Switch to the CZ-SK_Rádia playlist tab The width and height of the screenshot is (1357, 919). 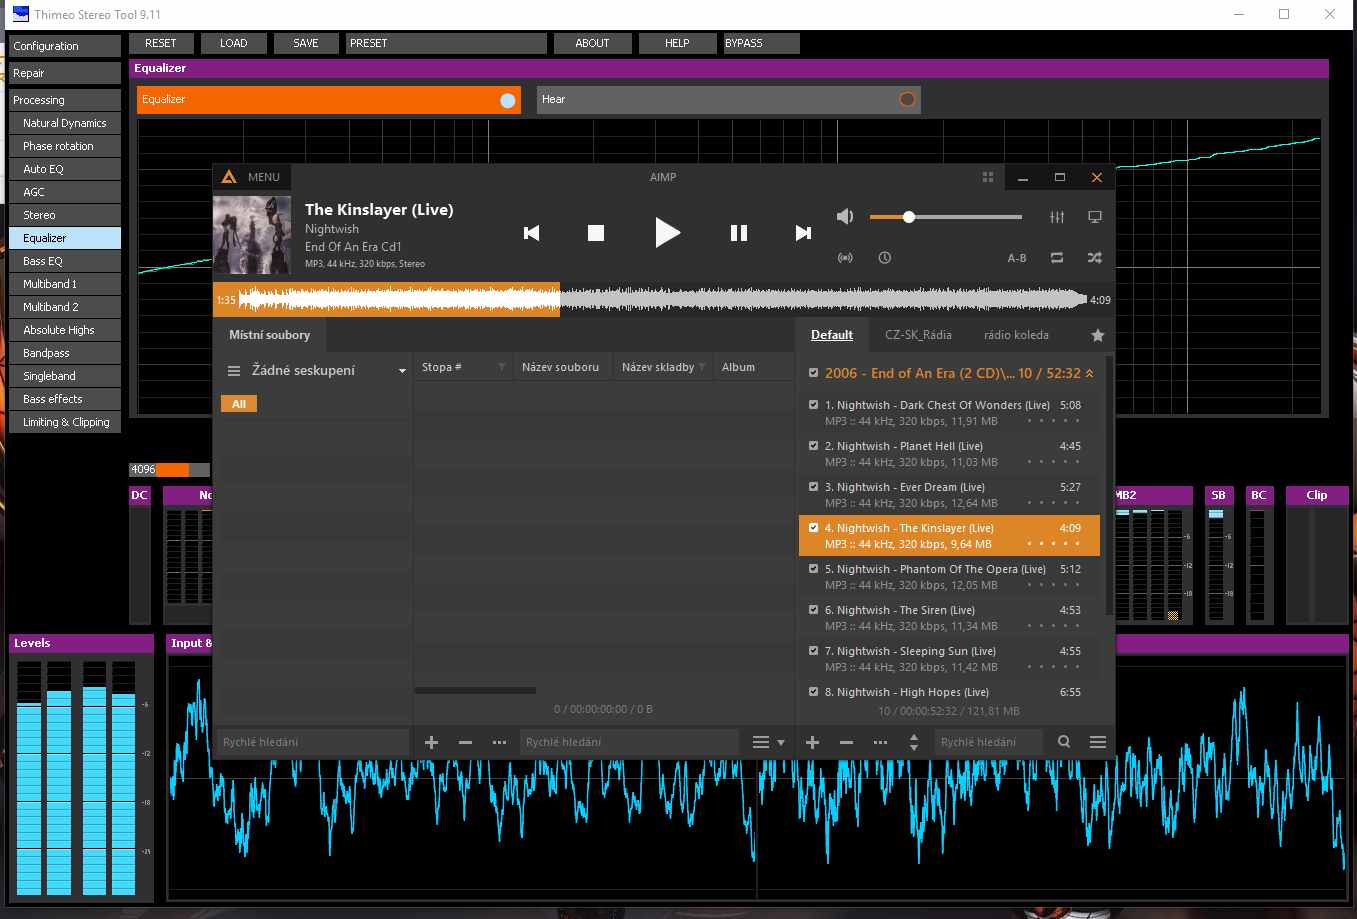click(x=918, y=335)
